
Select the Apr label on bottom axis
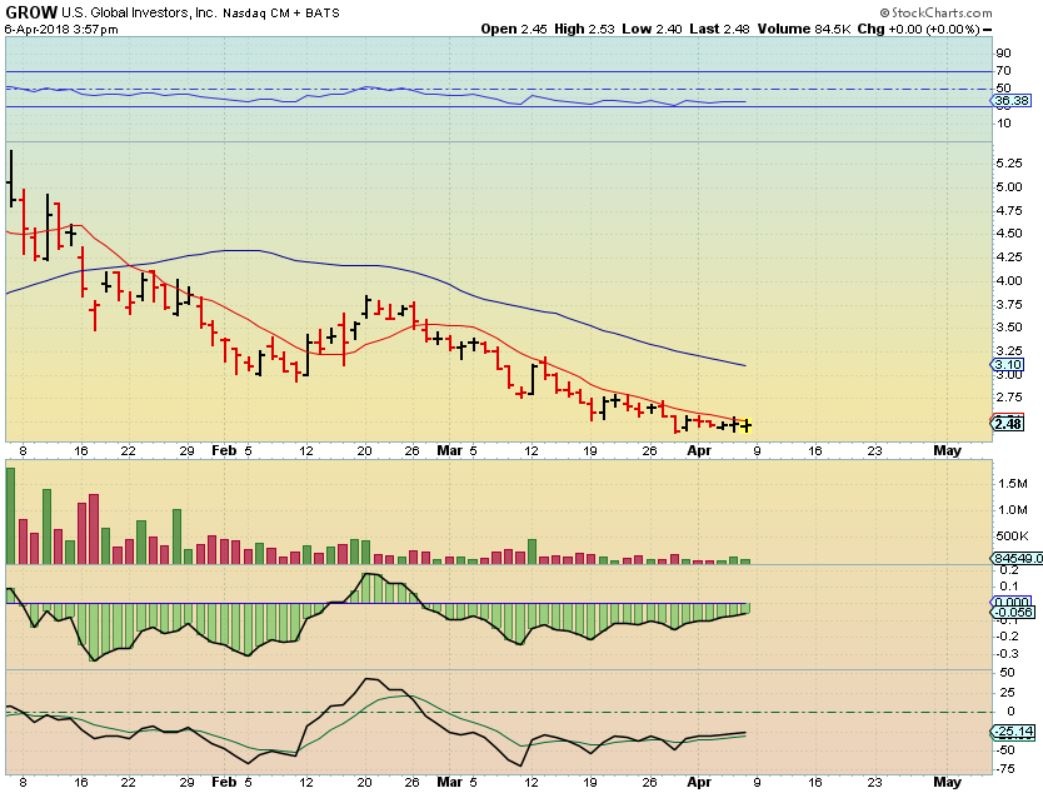[x=700, y=780]
